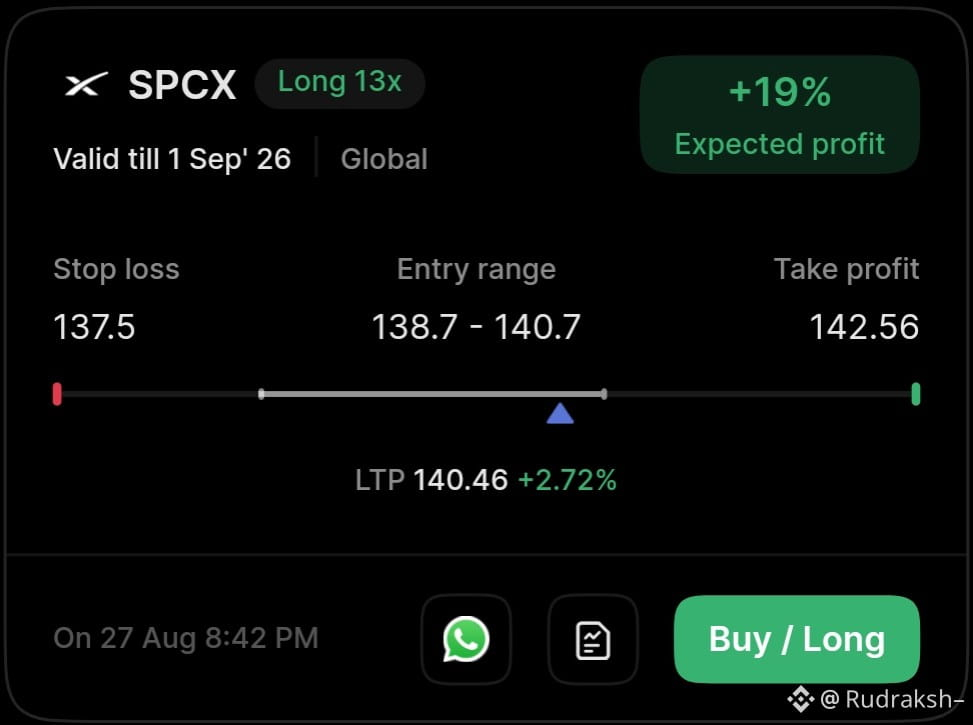
Task: Click the Valid till 1 Sep' 26 text
Action: 172,159
